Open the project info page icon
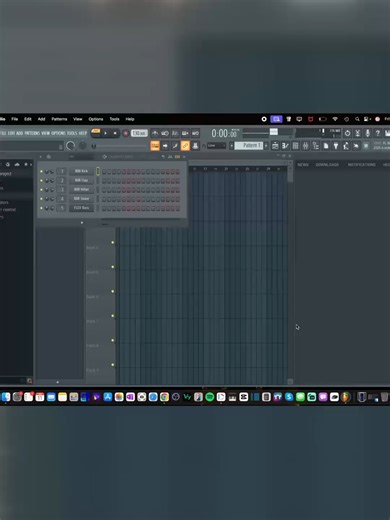Screen dimensions: 390x520 tap(326, 146)
